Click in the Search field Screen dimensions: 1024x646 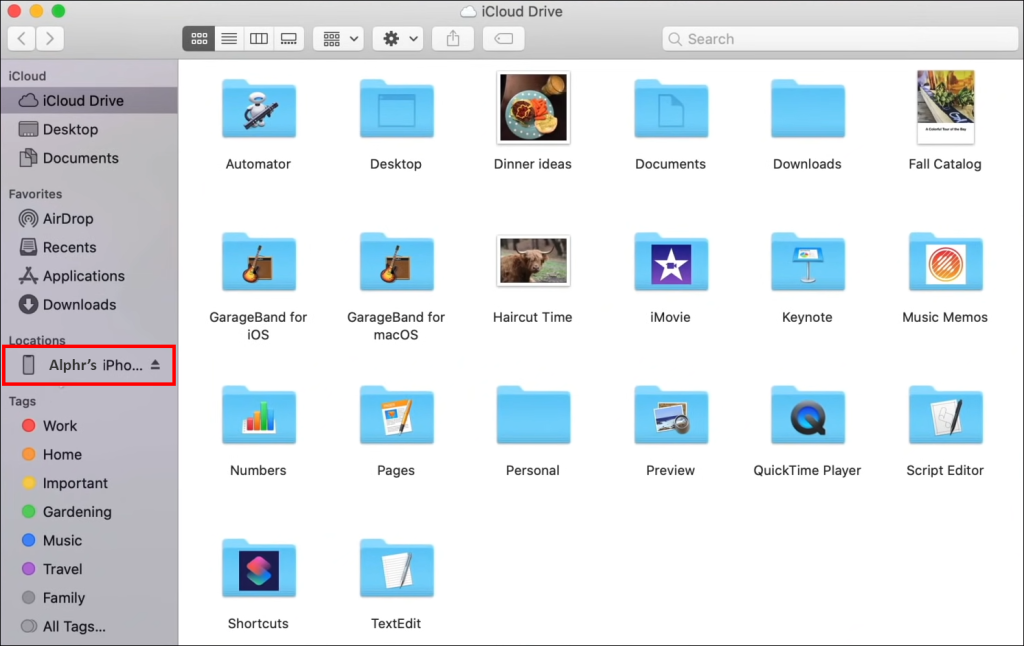(840, 39)
